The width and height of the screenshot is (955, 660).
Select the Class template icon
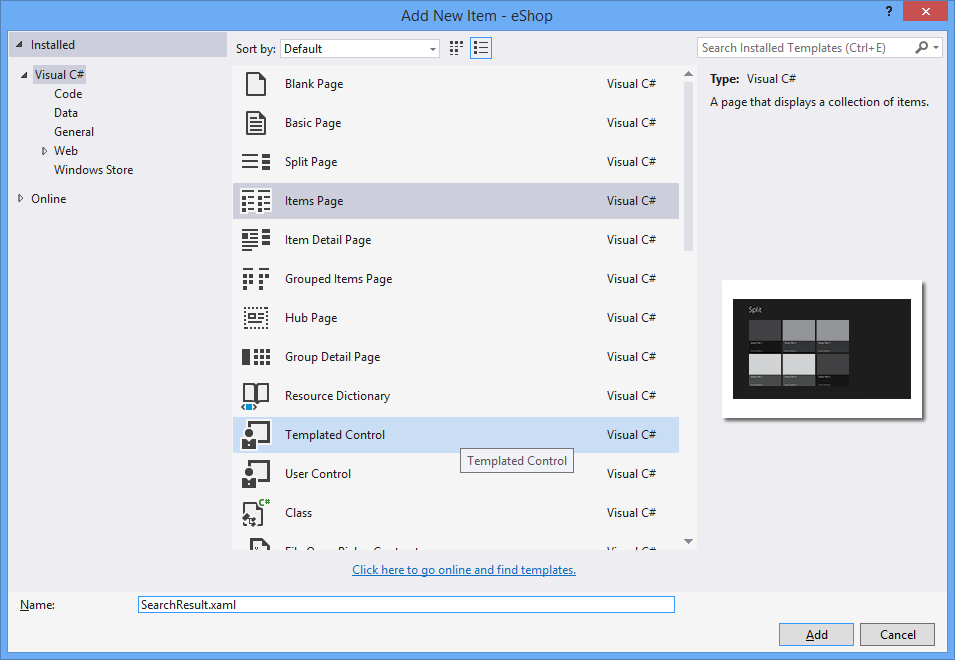(256, 512)
